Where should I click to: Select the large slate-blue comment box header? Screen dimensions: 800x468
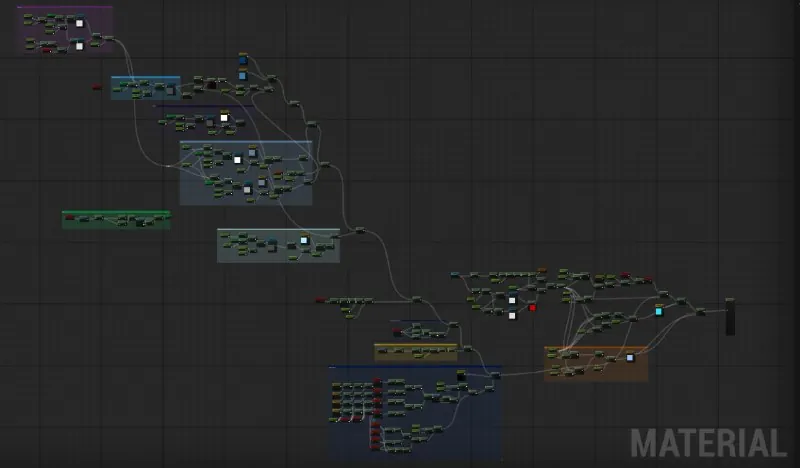tap(246, 142)
